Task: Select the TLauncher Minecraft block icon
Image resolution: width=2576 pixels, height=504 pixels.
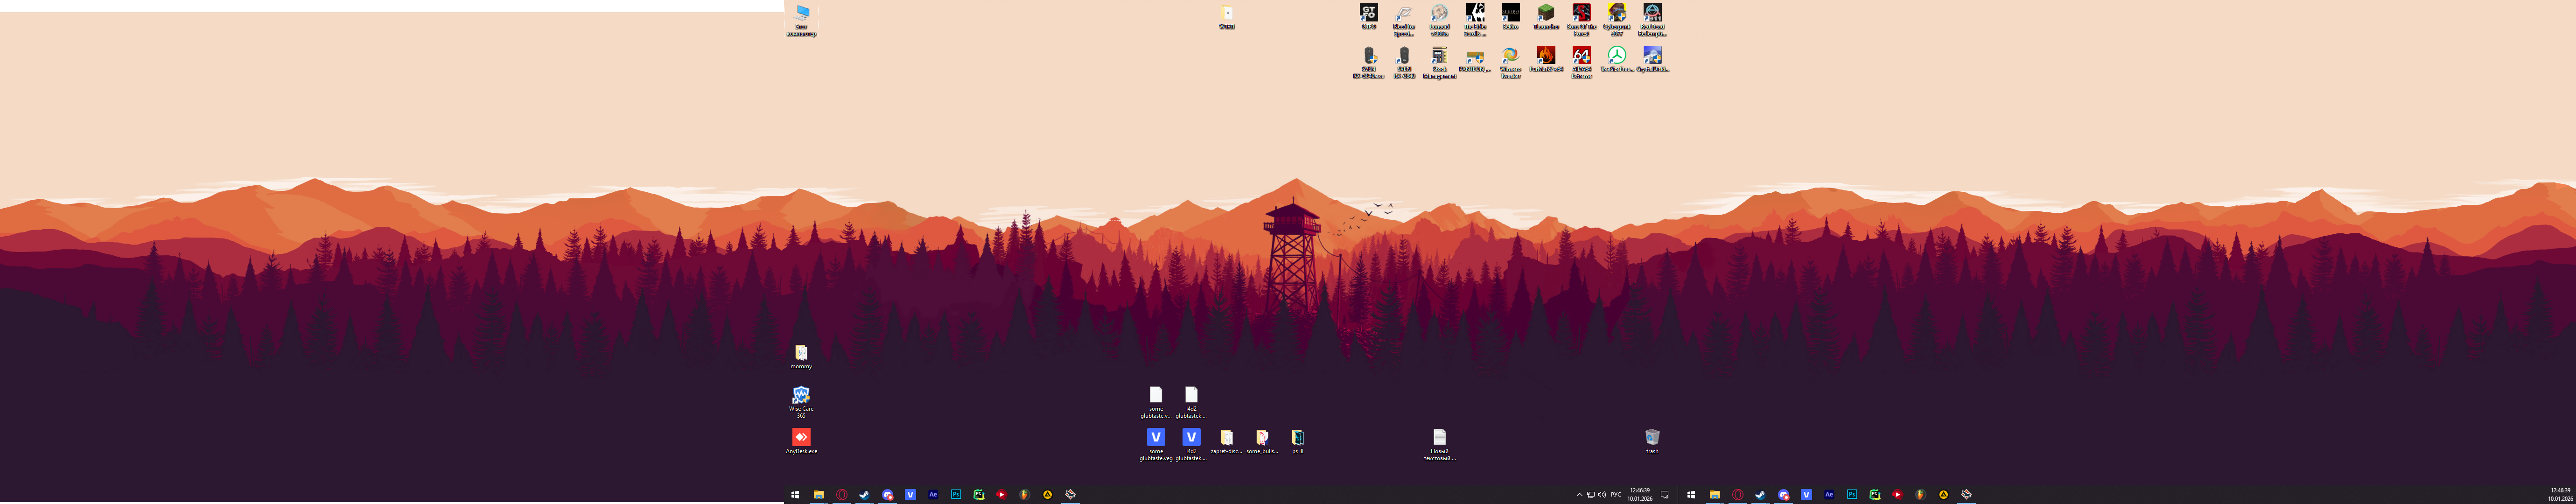Action: (1545, 14)
